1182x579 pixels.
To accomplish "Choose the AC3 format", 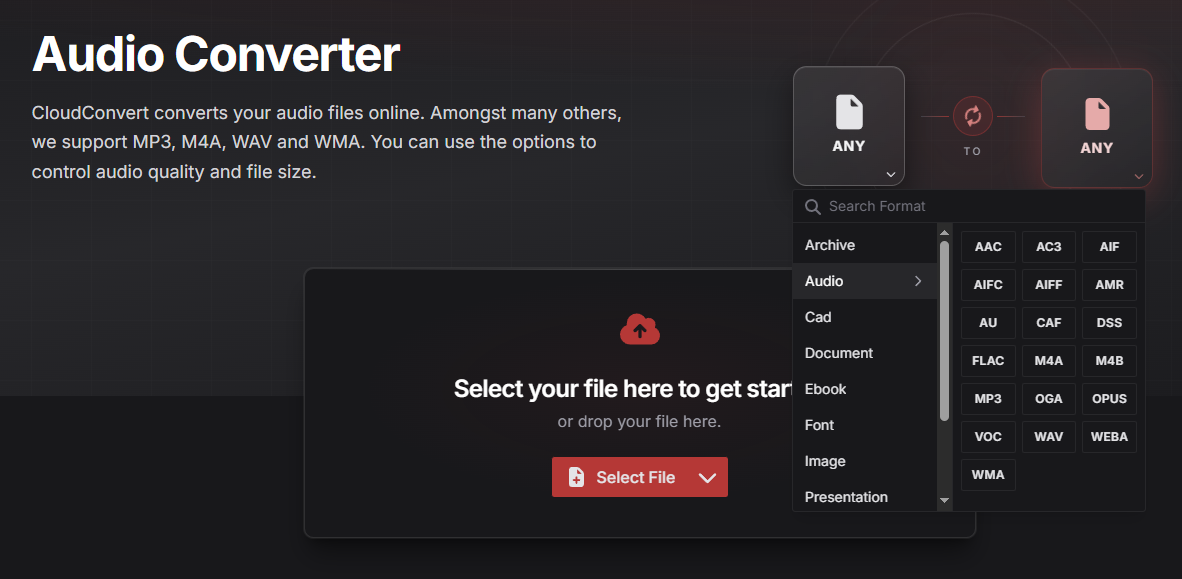I will point(1049,247).
